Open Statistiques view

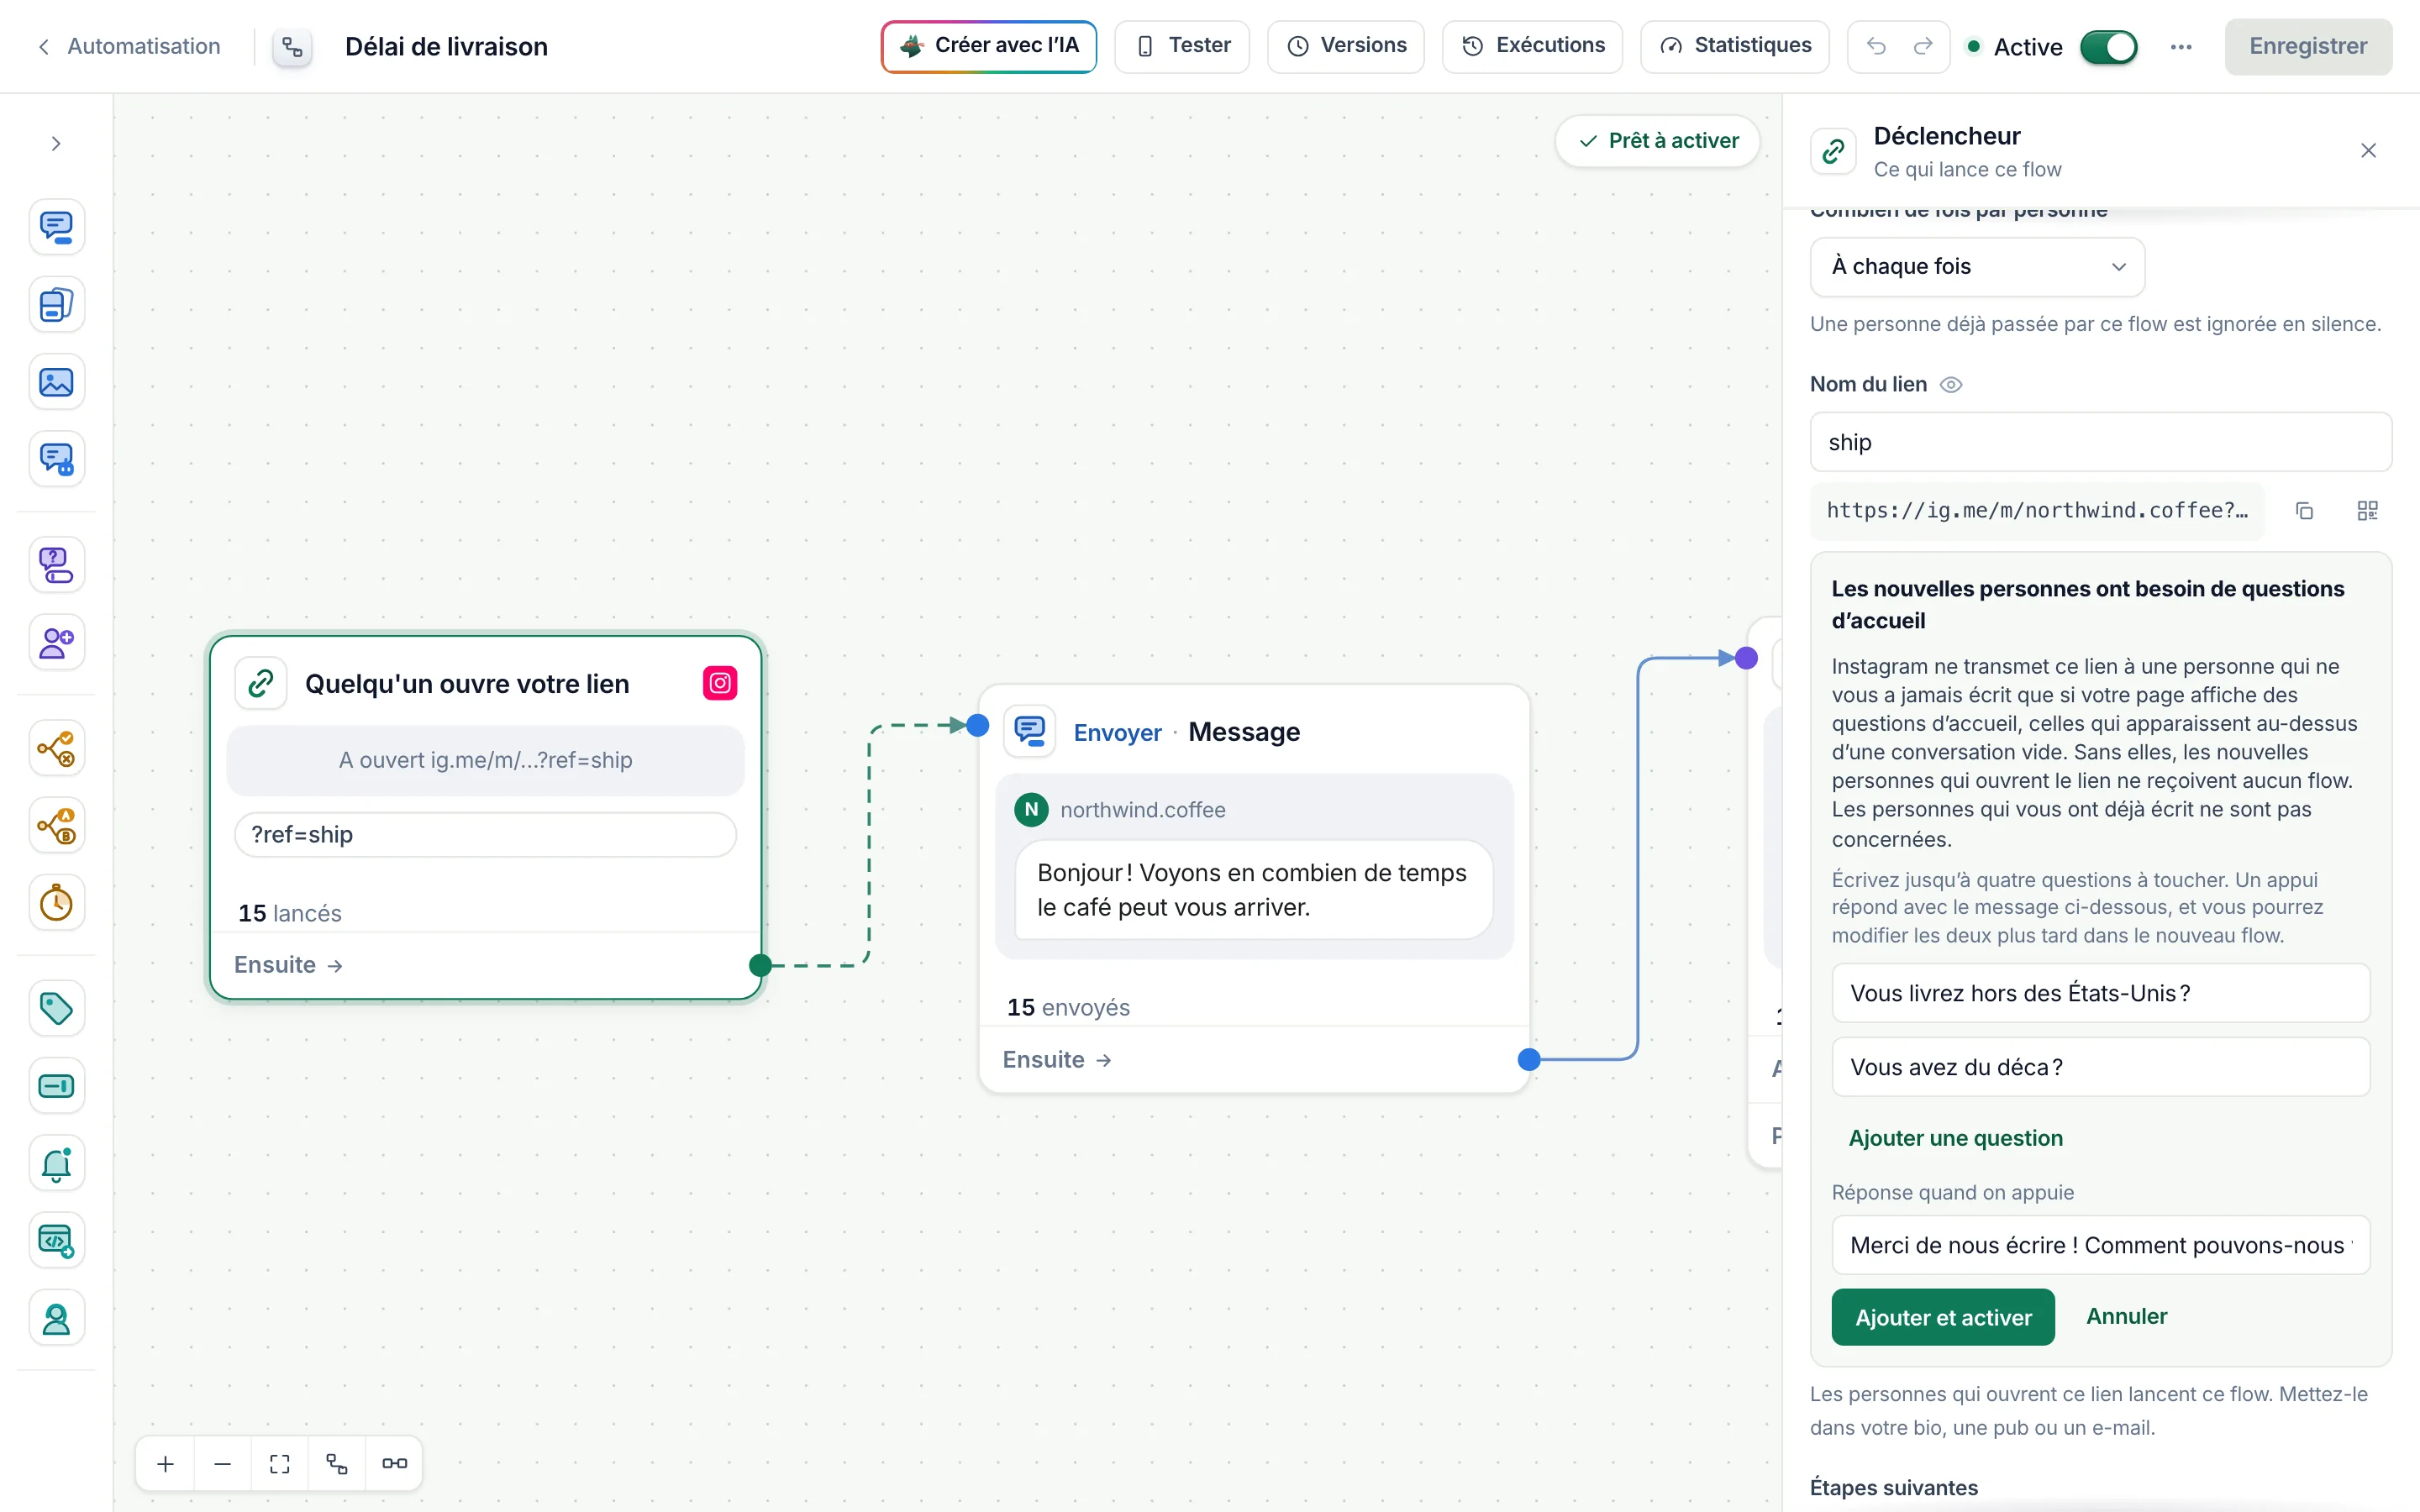click(1734, 46)
